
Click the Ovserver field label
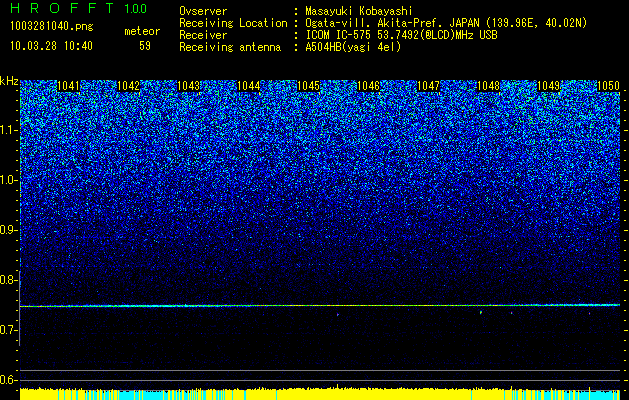(x=203, y=12)
